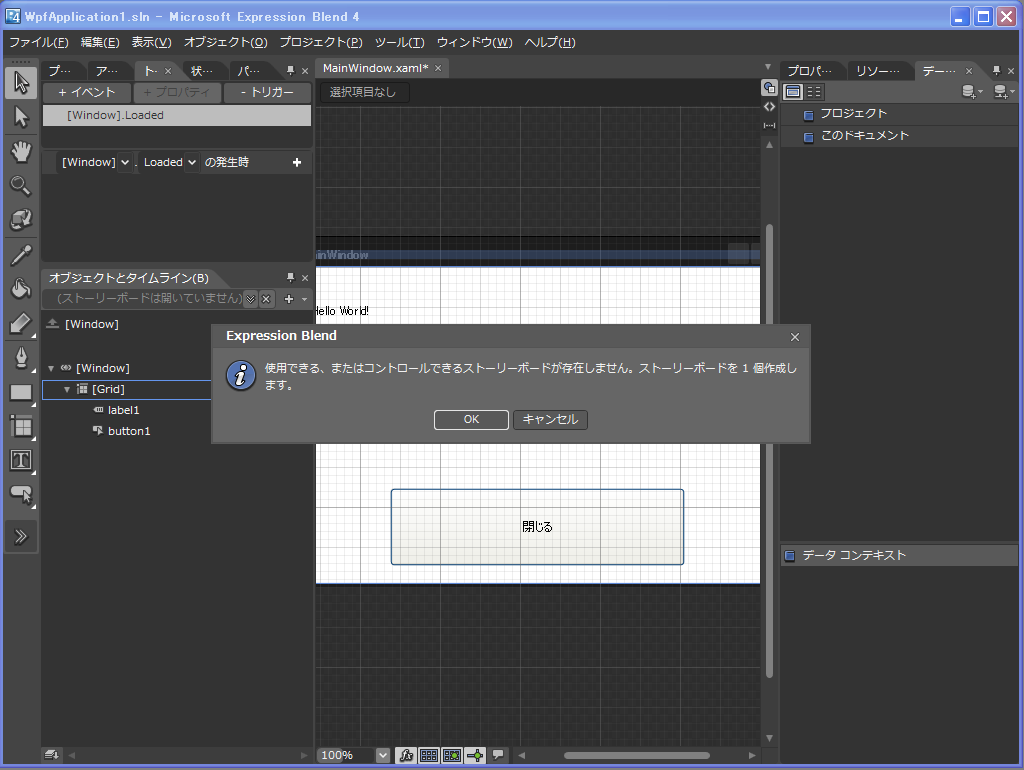Open the document tab list arrow

768,67
